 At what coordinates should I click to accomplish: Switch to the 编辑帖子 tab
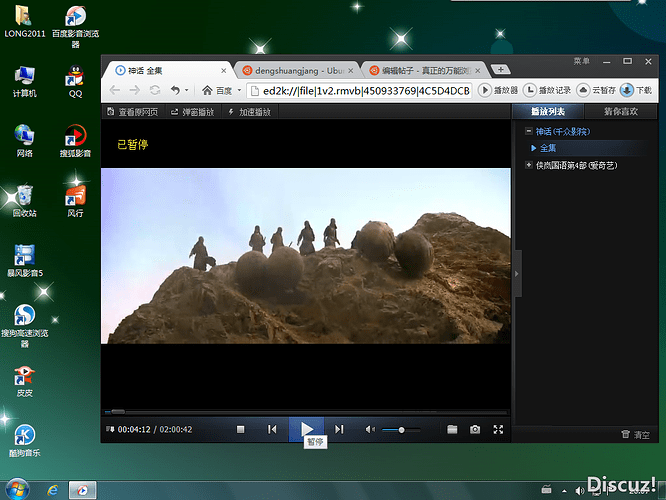[x=424, y=71]
